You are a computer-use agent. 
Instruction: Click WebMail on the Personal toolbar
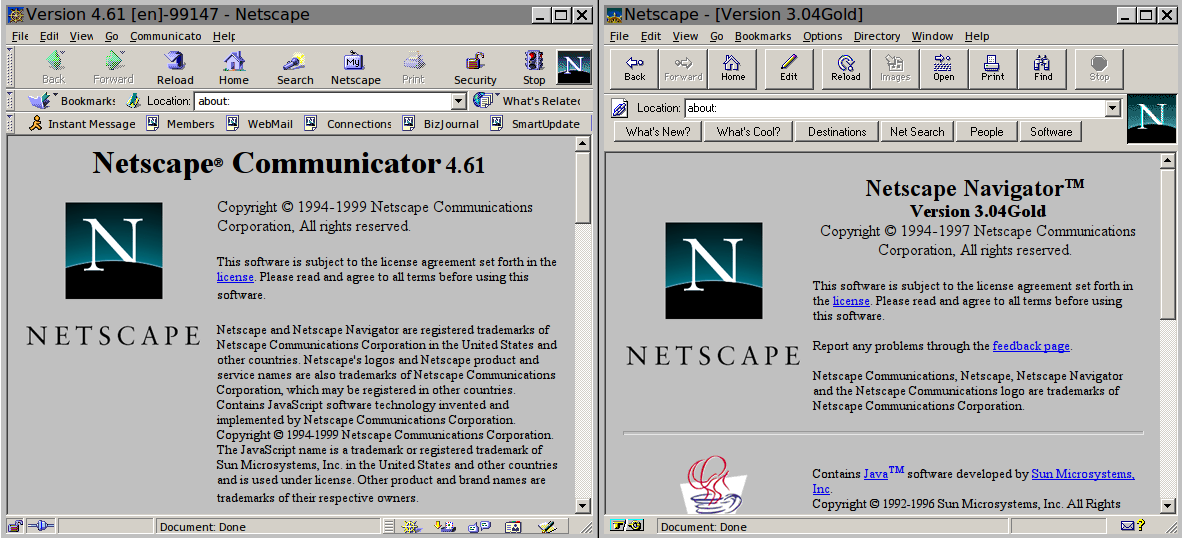click(x=260, y=124)
